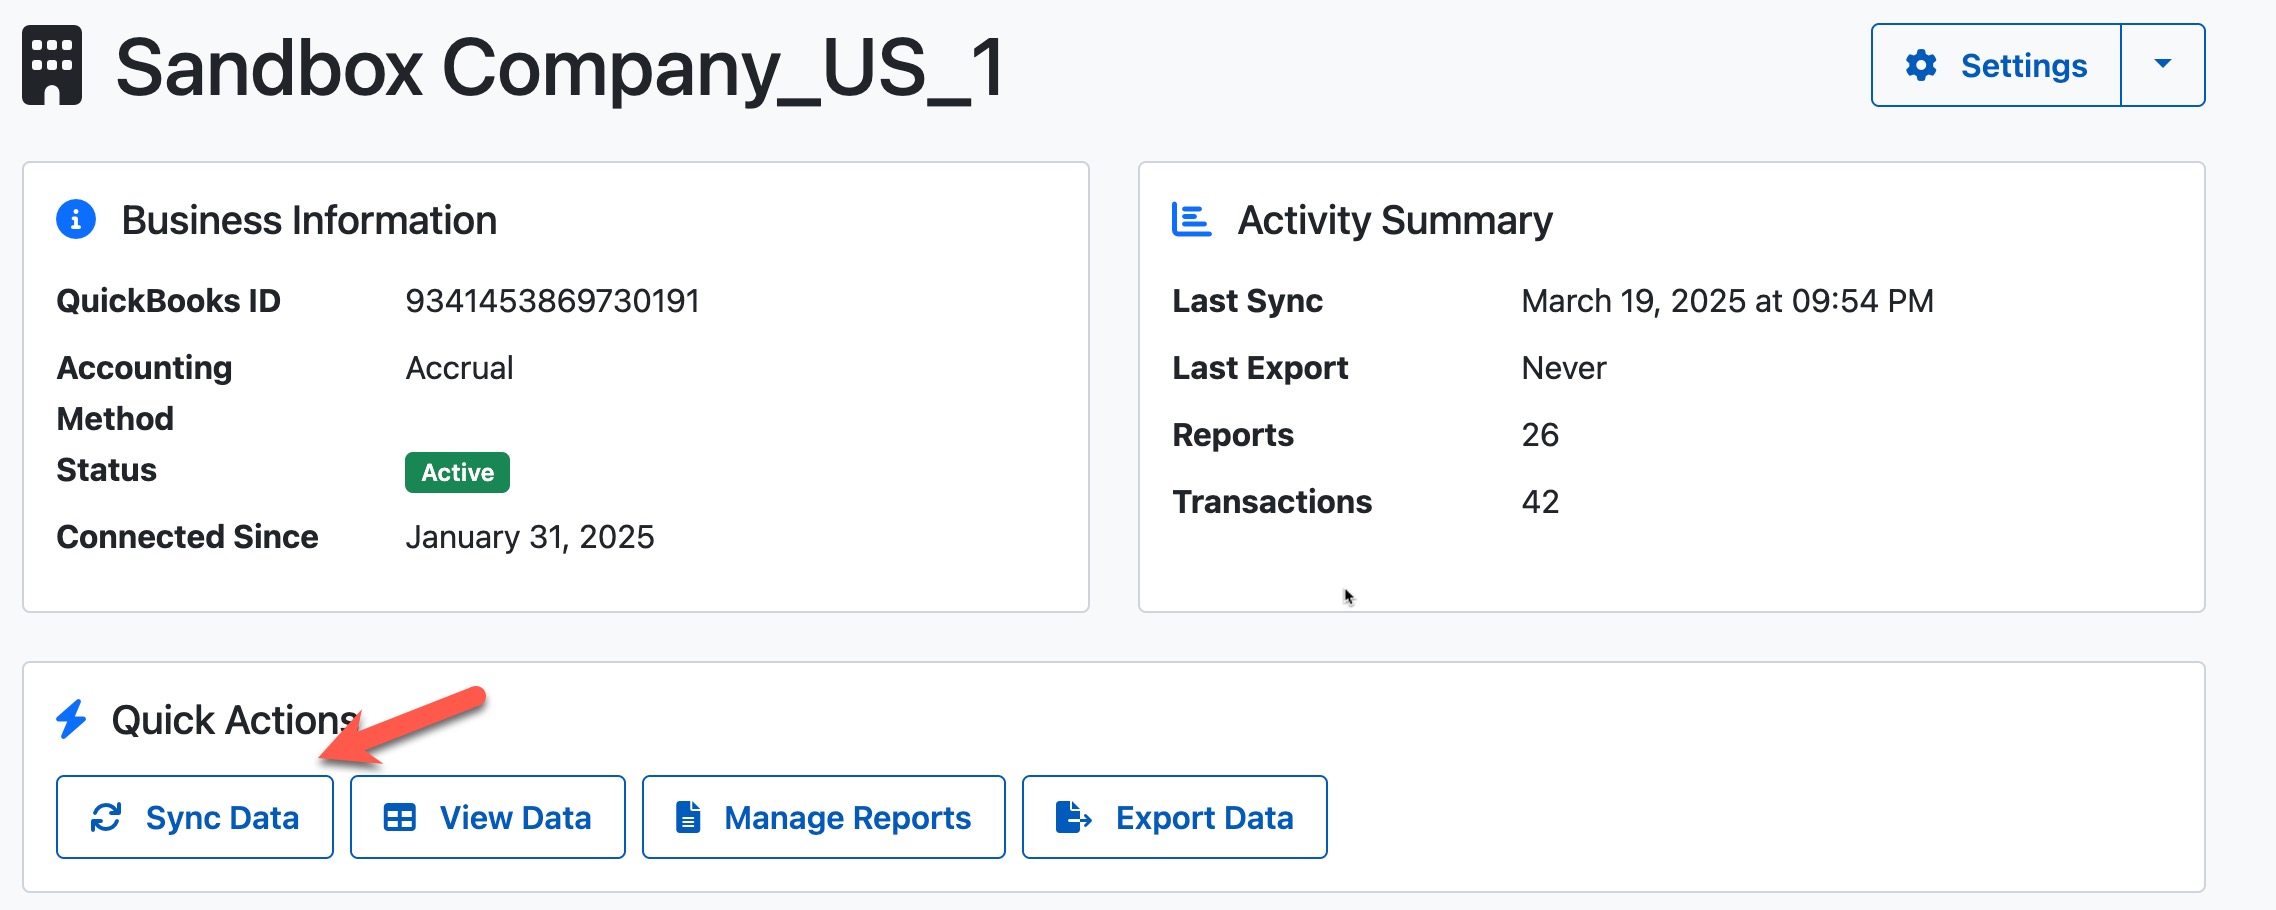Click the document icon in Manage Reports

pos(688,817)
